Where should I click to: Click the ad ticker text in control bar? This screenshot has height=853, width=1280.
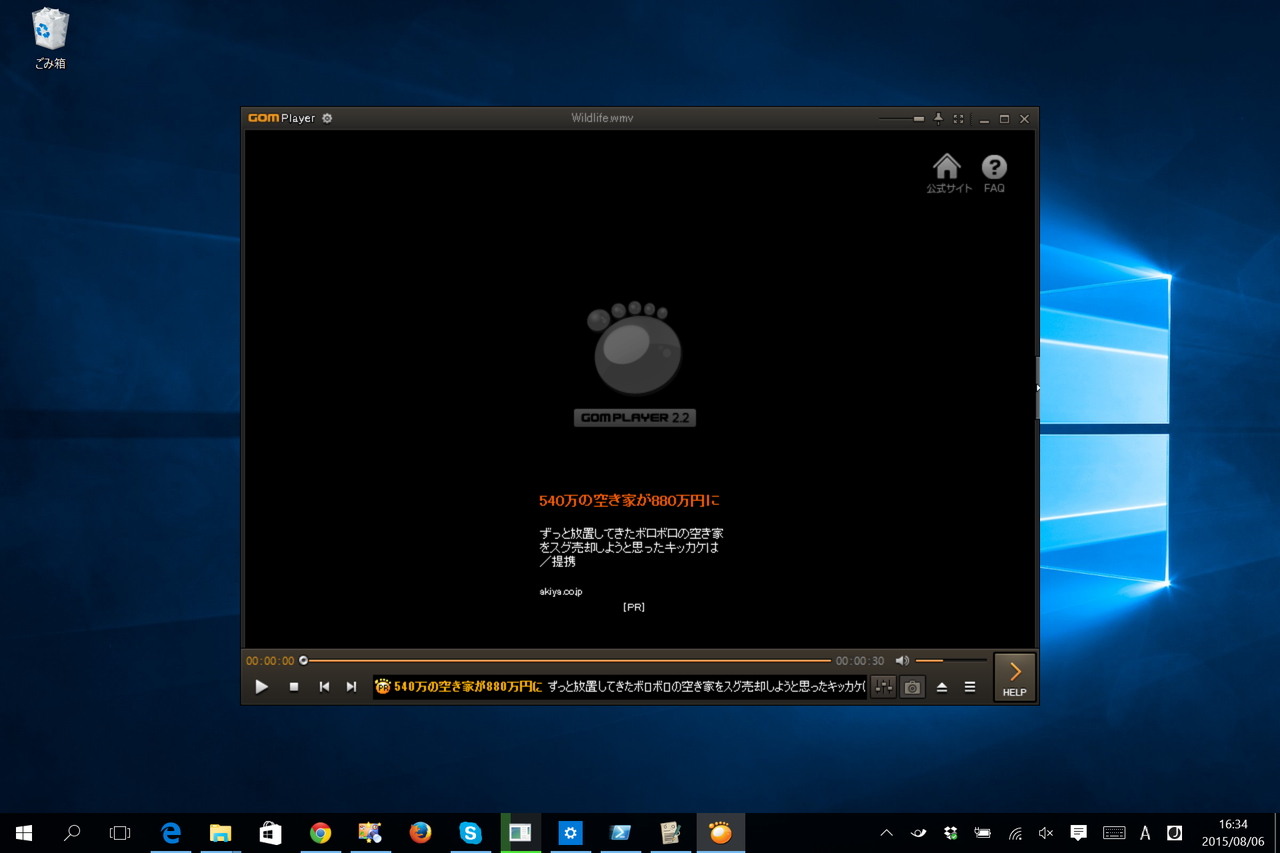click(620, 687)
